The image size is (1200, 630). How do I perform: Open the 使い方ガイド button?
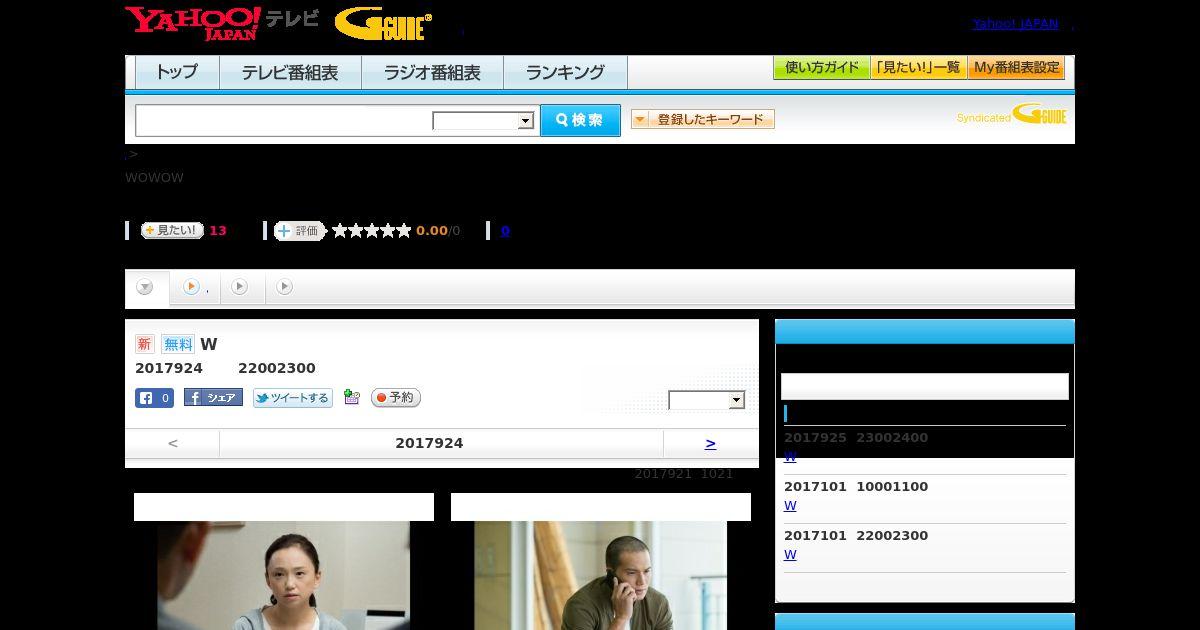pyautogui.click(x=821, y=68)
